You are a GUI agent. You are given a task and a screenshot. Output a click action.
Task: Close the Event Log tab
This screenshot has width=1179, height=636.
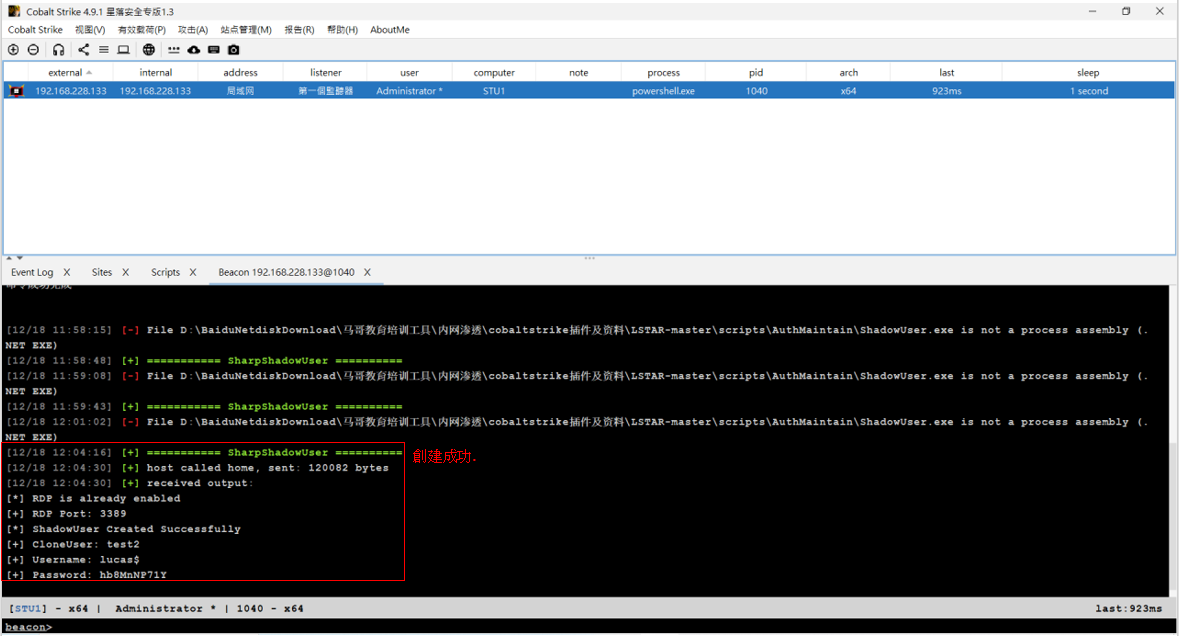click(66, 272)
